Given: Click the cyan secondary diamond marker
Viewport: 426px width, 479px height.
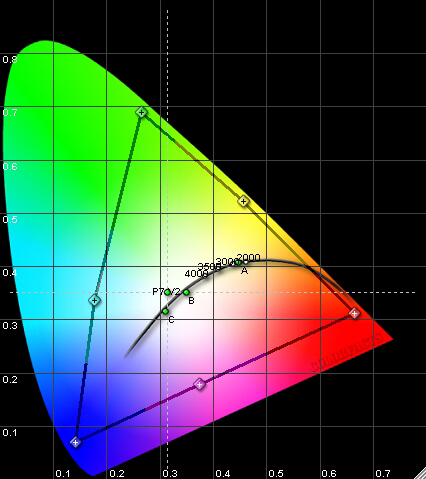Looking at the screenshot, I should coord(95,300).
